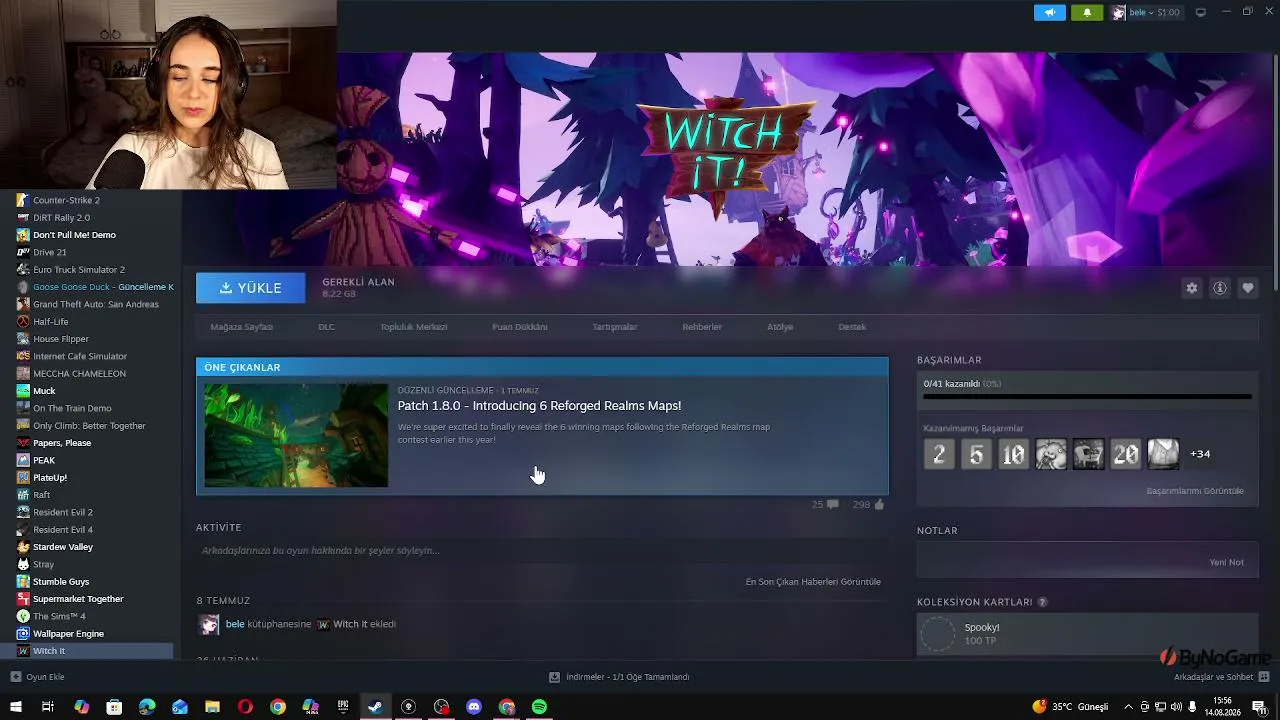
Task: Open the green notifications bell
Action: coord(1087,12)
